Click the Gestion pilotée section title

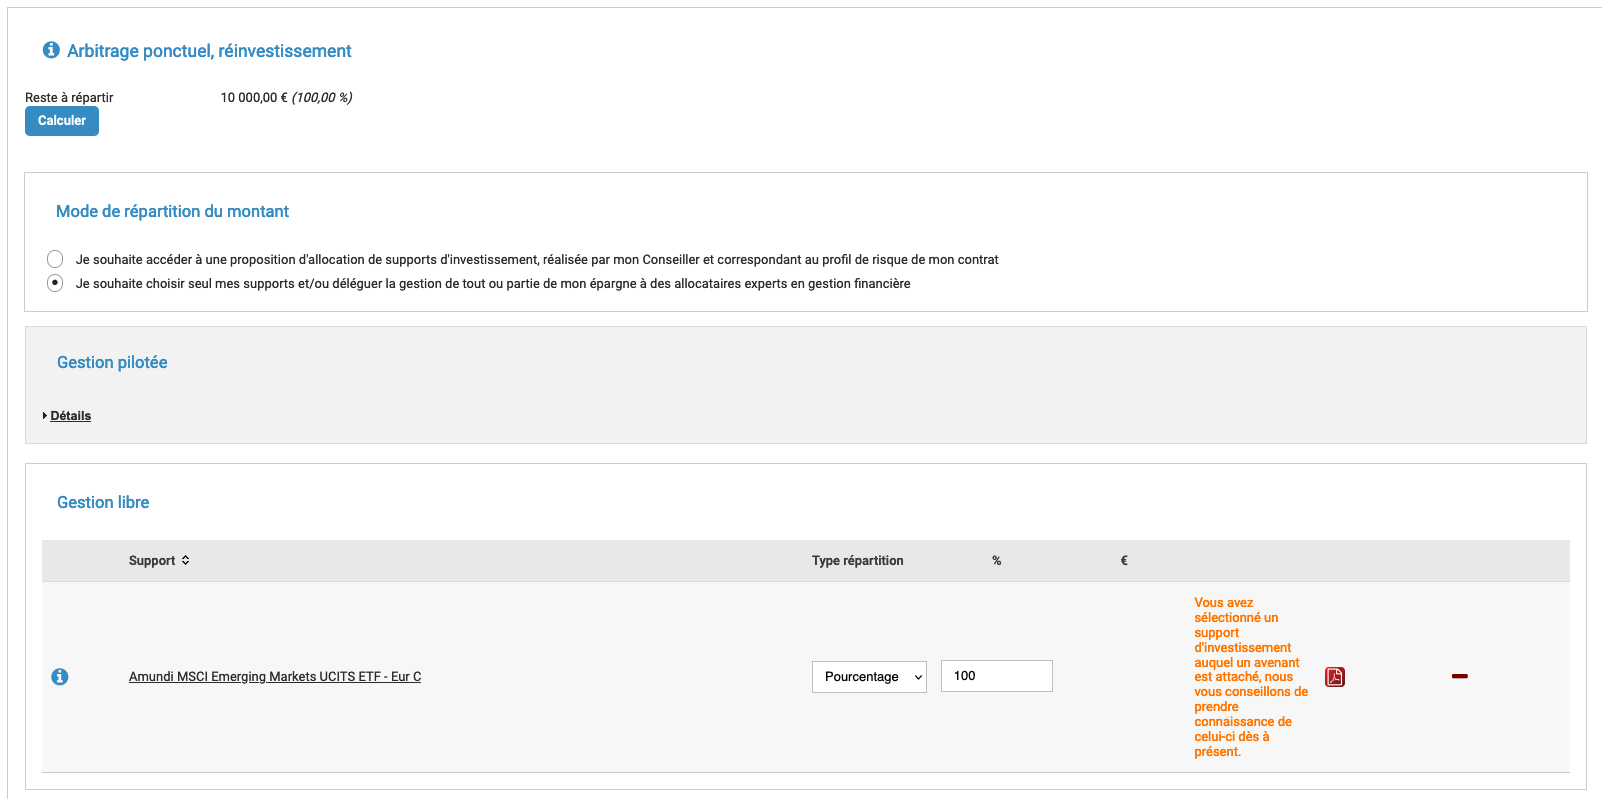click(x=112, y=362)
